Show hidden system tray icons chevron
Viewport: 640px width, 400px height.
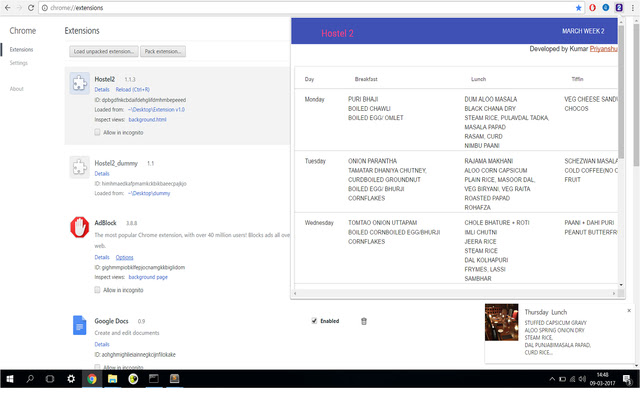[x=552, y=379]
